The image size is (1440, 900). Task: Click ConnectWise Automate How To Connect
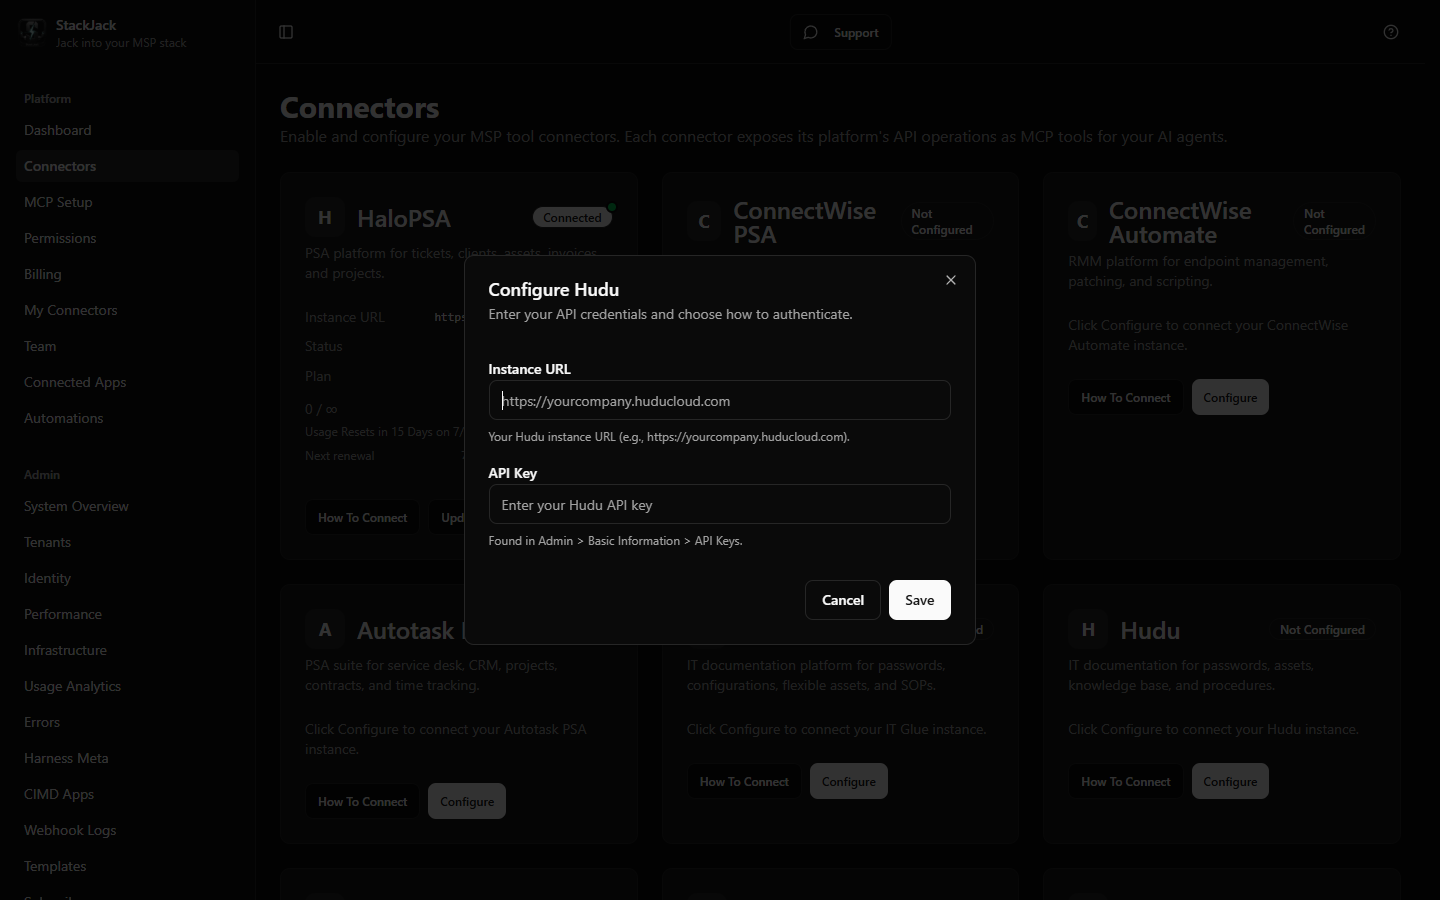click(x=1125, y=397)
